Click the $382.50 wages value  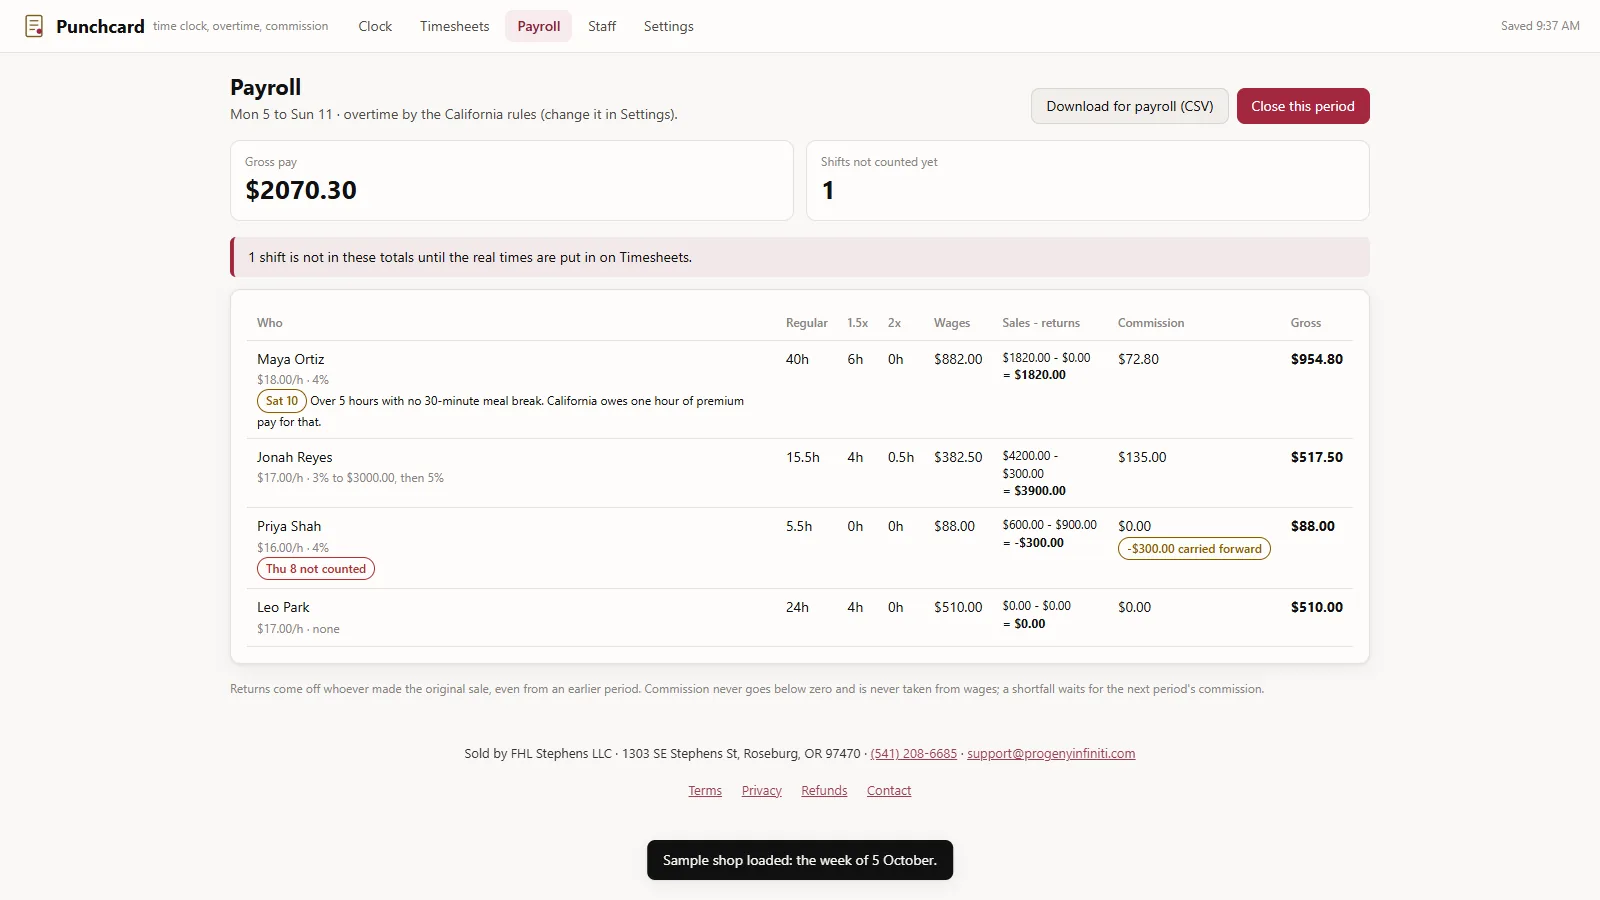[958, 457]
